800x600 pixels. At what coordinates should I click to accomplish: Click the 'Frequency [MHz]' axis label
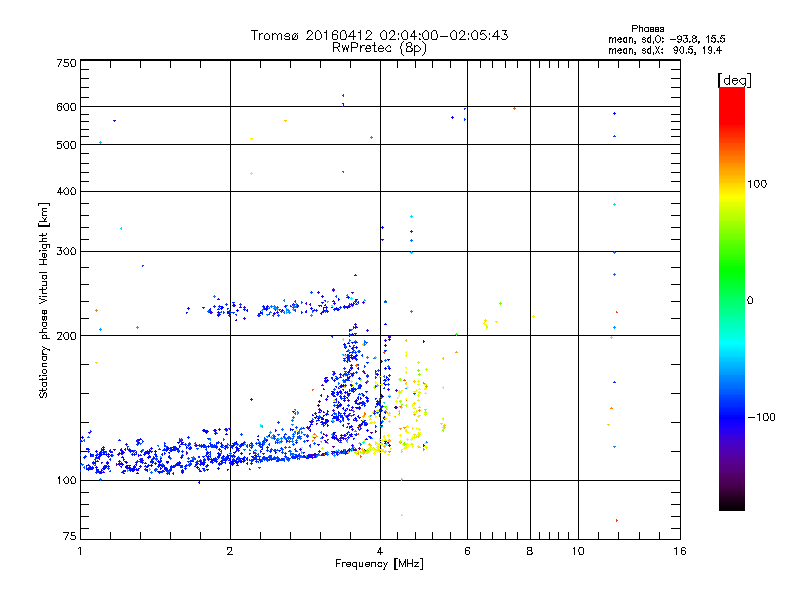[x=379, y=564]
